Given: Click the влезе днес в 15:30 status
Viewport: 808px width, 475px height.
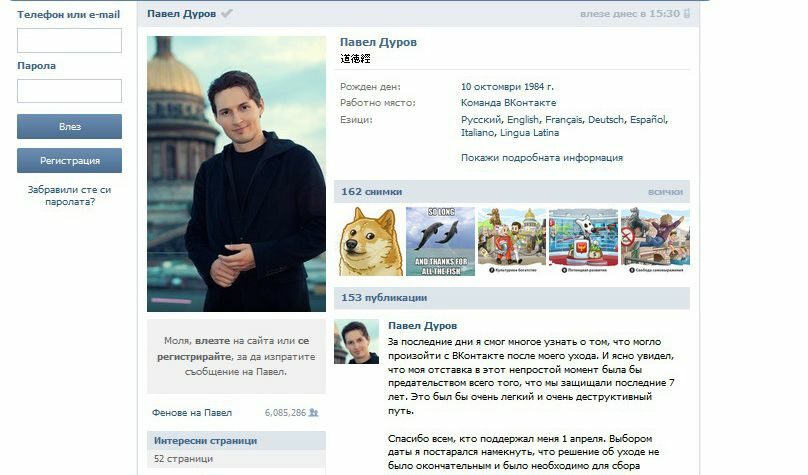Looking at the screenshot, I should [630, 14].
